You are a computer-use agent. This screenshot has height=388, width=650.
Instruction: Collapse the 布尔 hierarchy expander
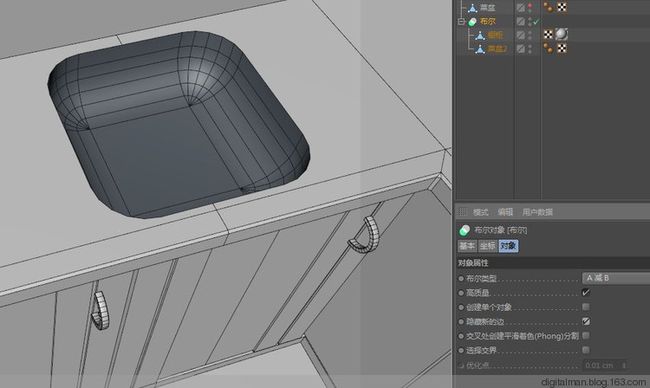461,22
